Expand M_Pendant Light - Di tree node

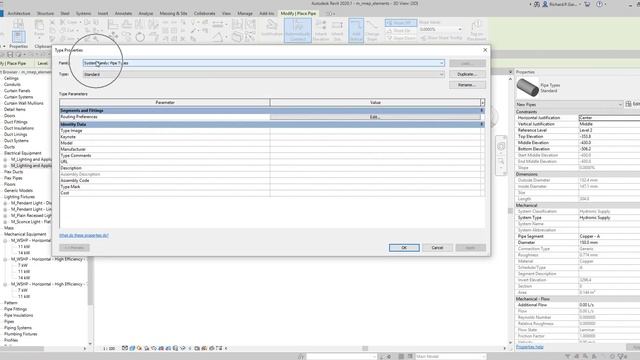[x=5, y=203]
